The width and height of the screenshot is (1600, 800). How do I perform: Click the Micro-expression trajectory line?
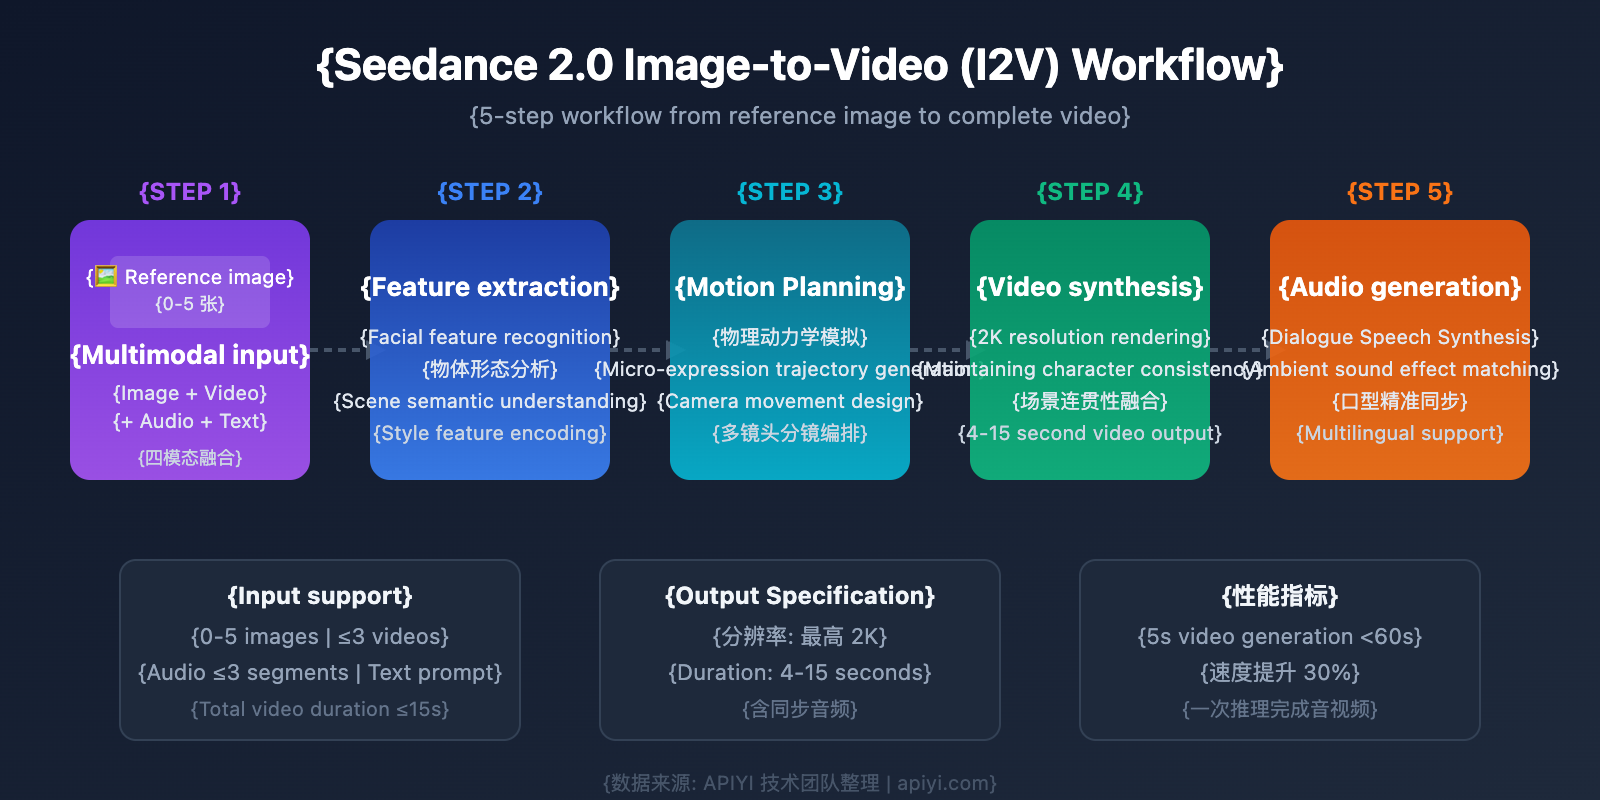coord(790,369)
